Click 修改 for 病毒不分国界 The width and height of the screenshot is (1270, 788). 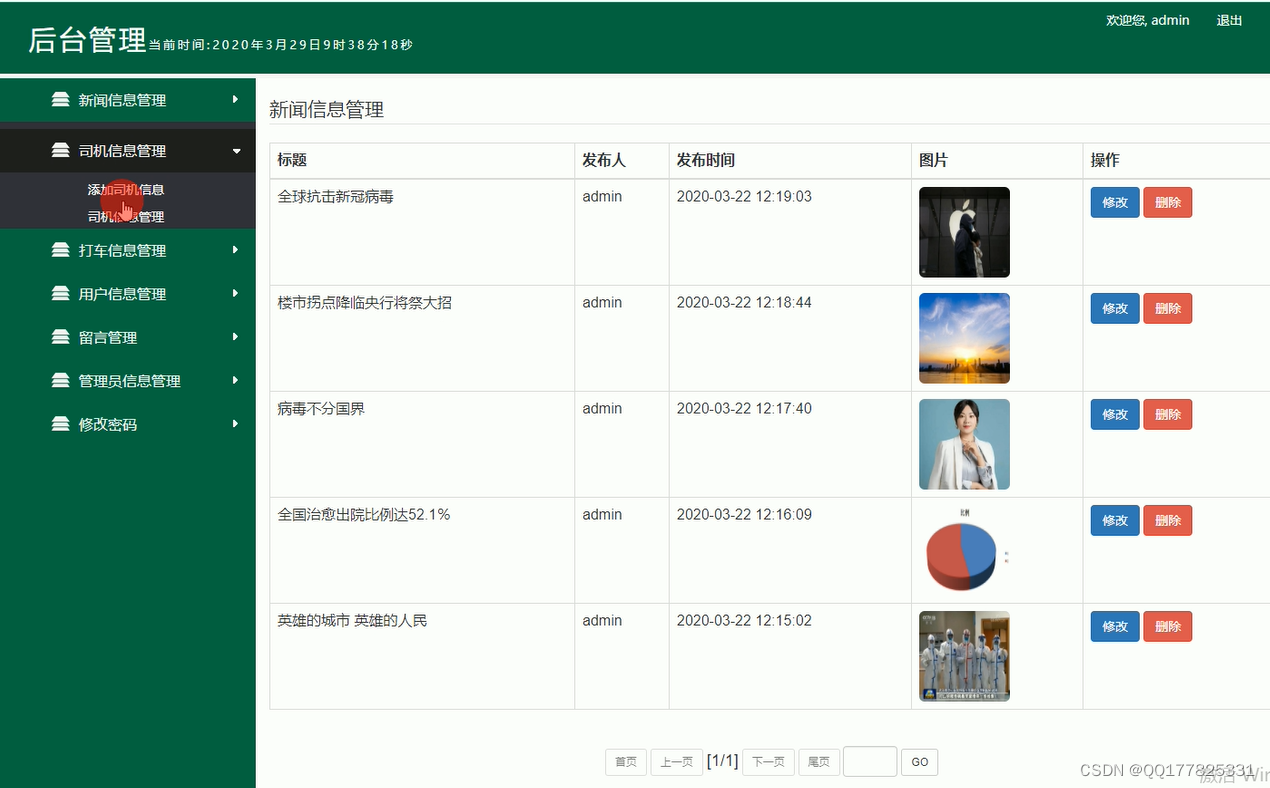(1115, 414)
